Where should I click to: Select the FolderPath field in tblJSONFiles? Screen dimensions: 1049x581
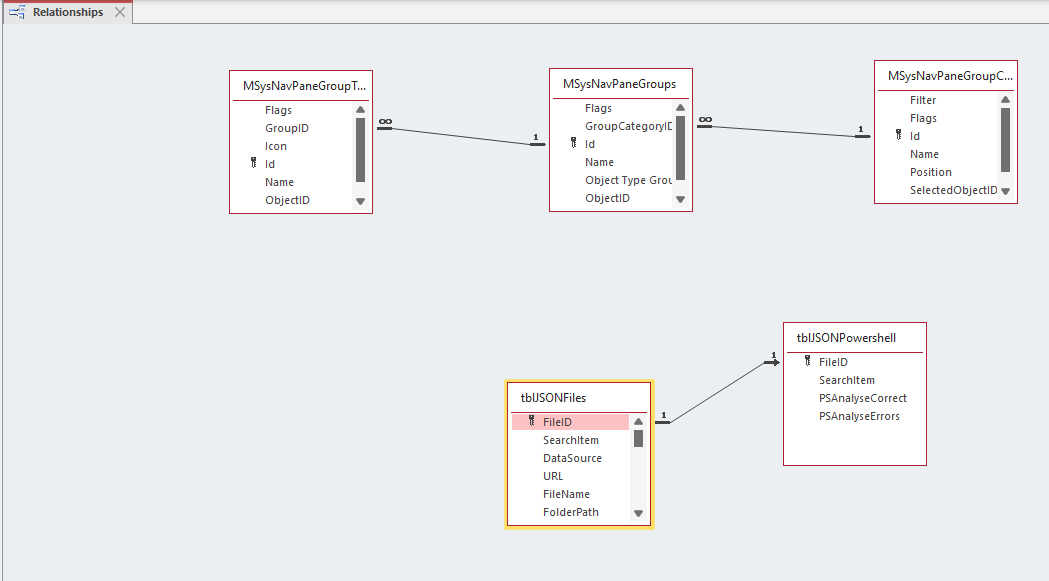pos(571,512)
